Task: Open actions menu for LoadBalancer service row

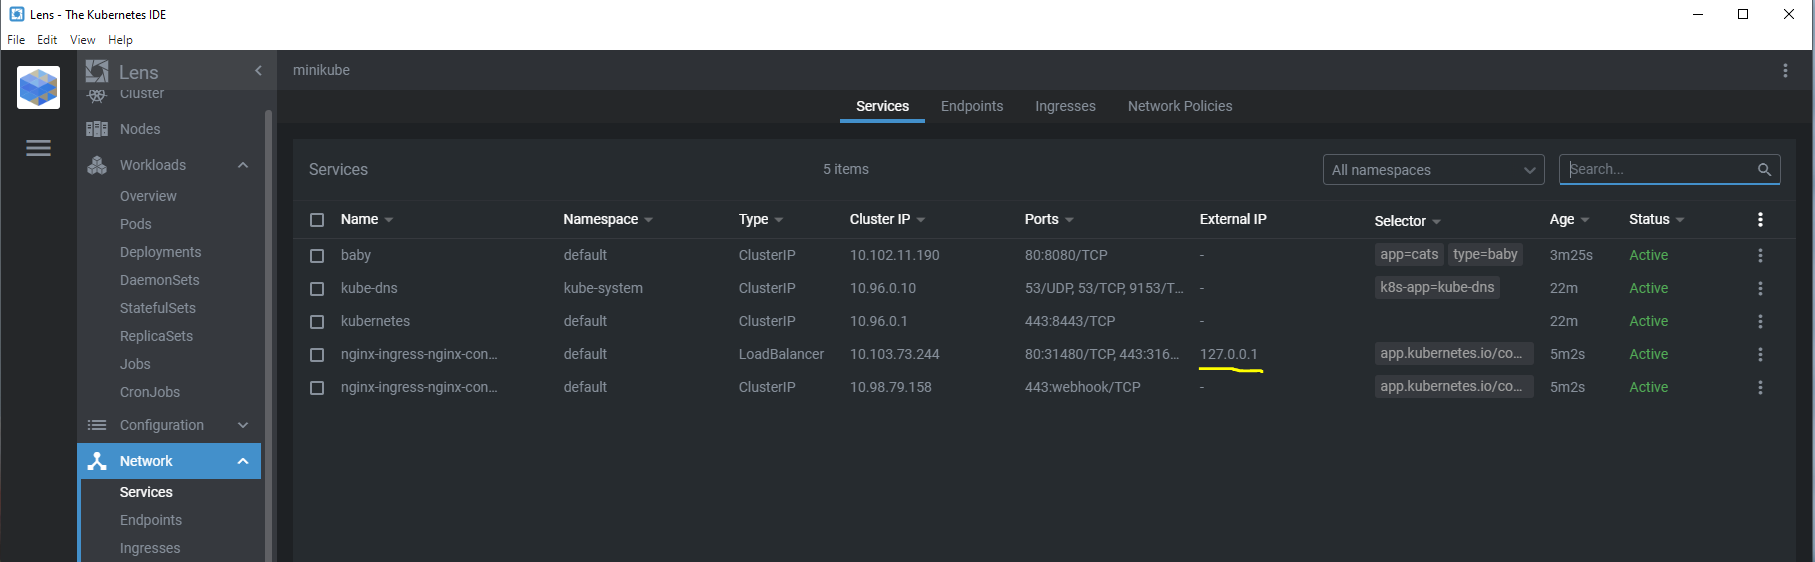Action: 1760,354
